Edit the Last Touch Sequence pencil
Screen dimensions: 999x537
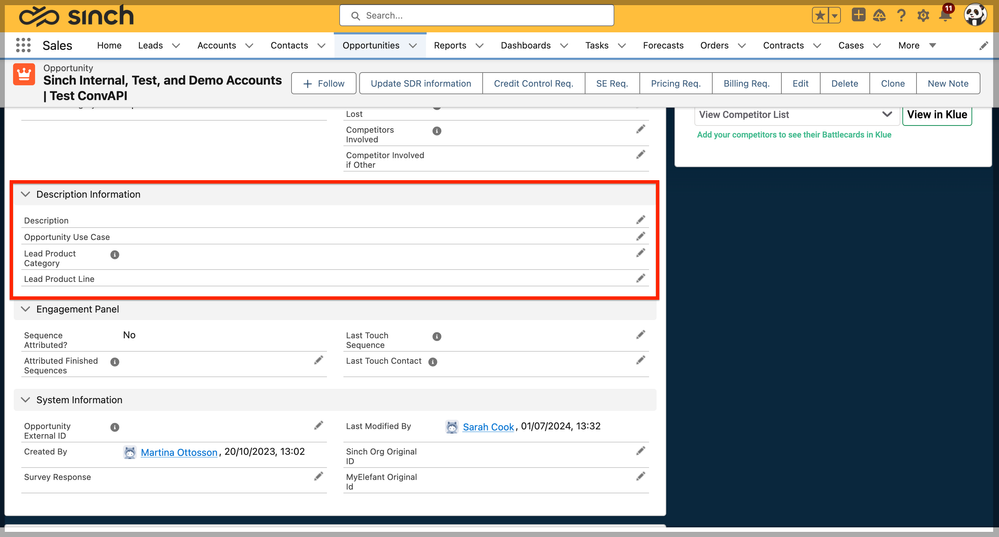[640, 335]
